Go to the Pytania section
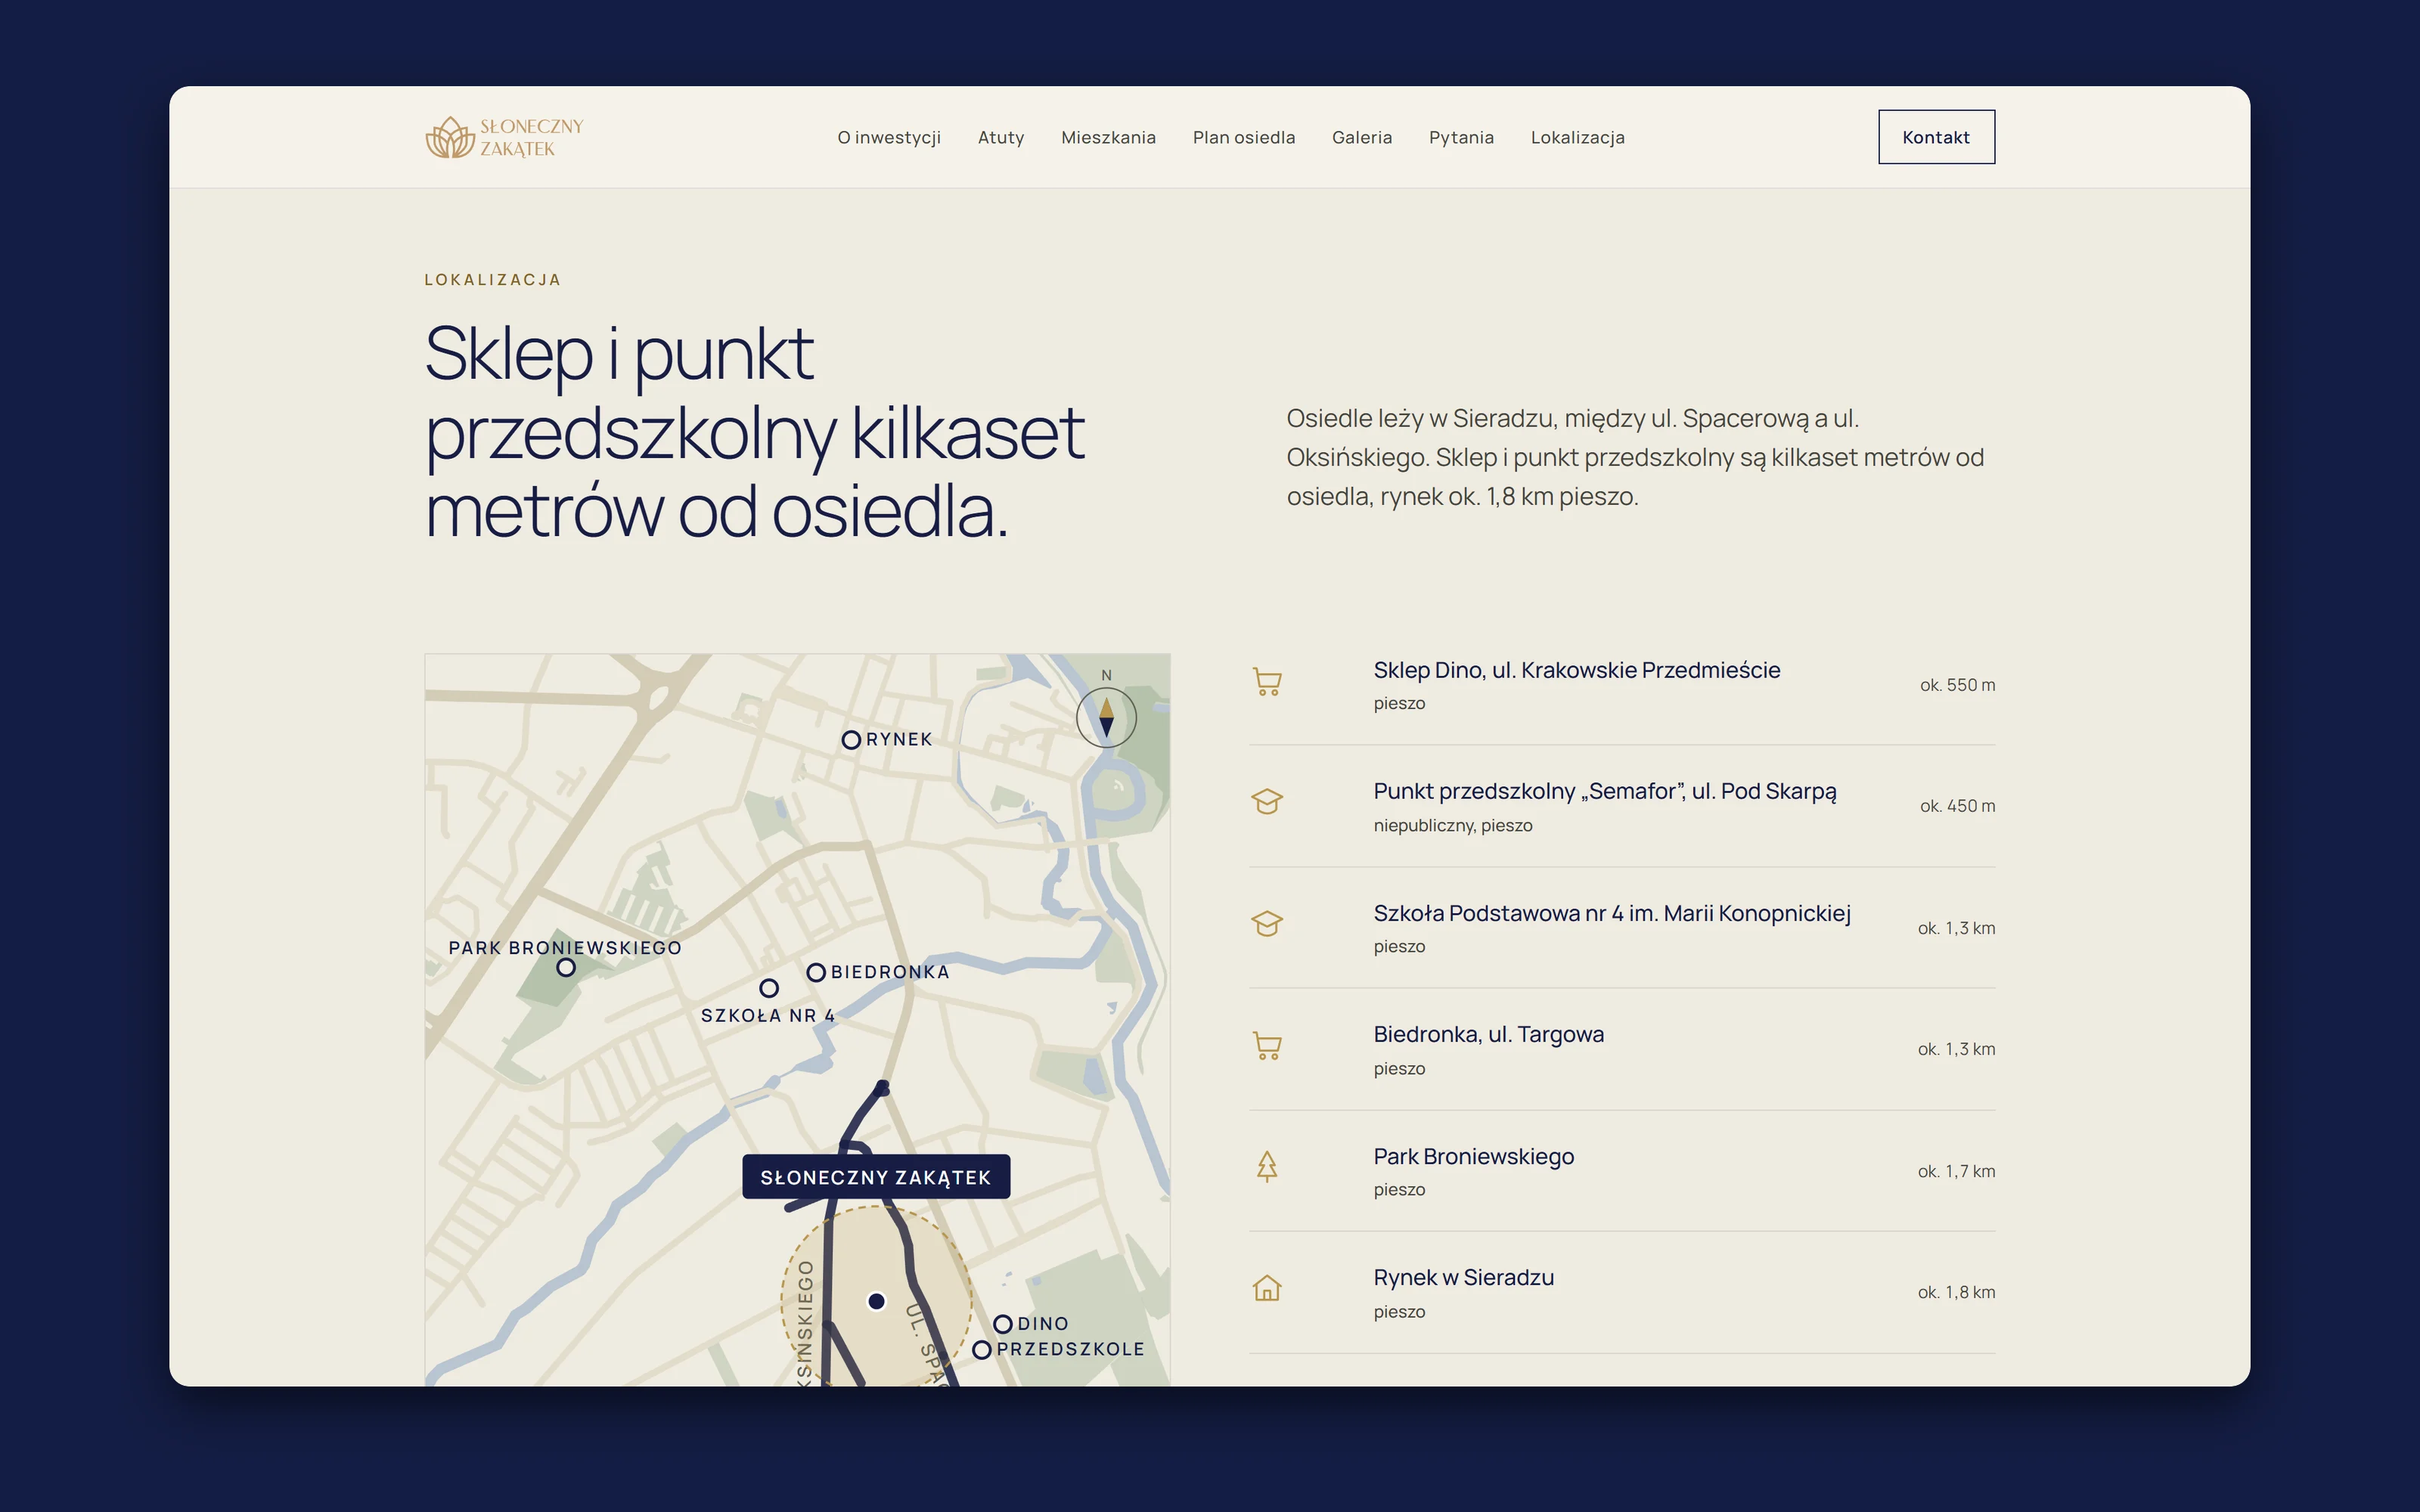This screenshot has height=1512, width=2420. click(x=1461, y=137)
